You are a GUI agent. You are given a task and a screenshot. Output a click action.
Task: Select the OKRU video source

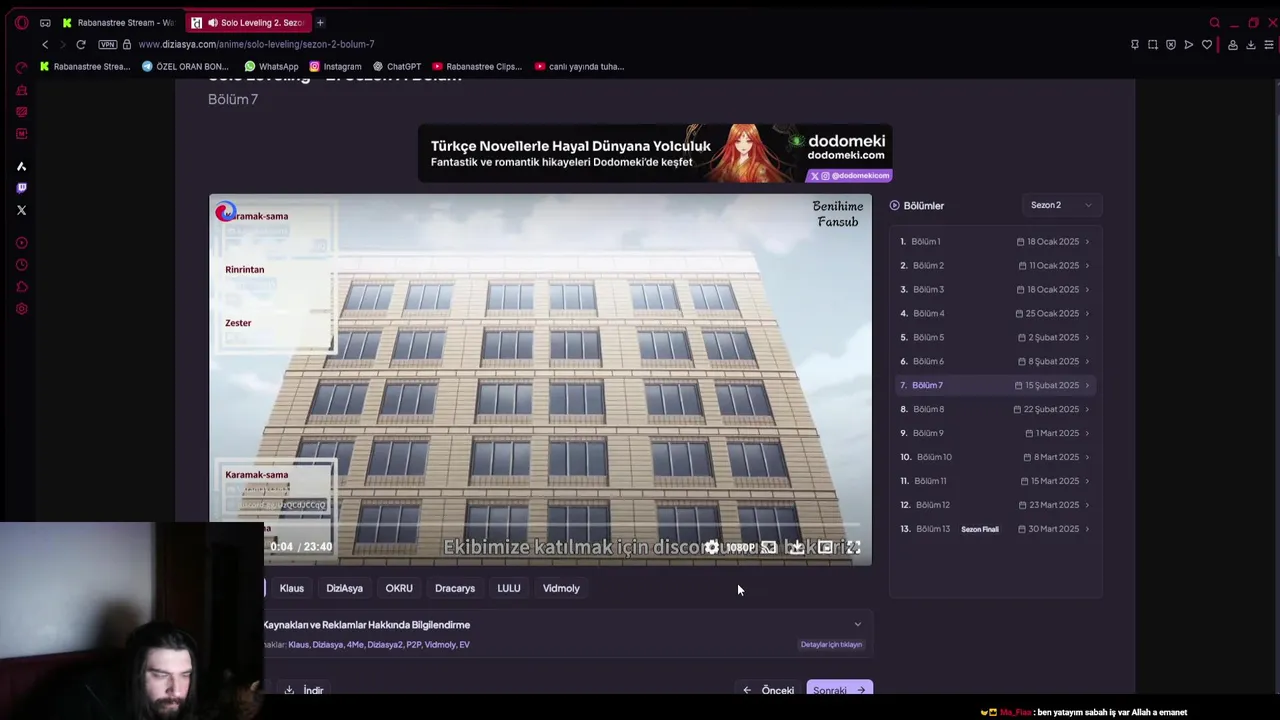point(399,588)
